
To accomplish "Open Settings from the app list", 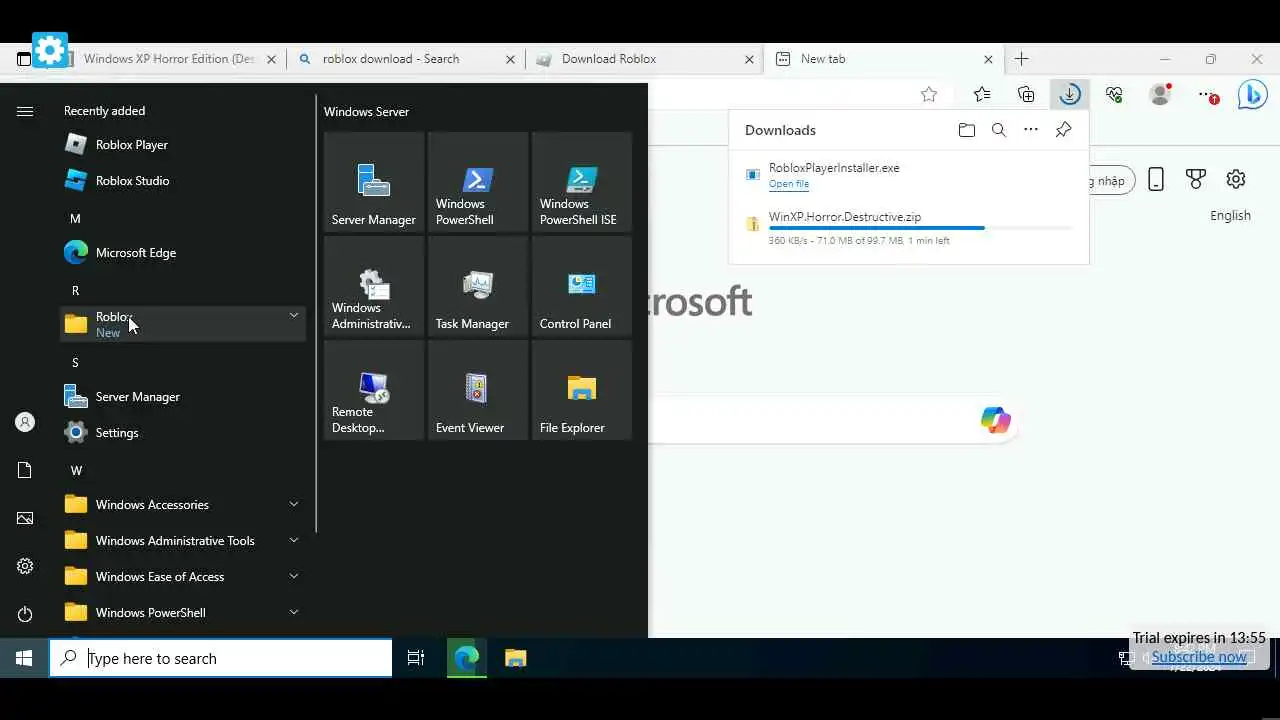I will (x=183, y=433).
